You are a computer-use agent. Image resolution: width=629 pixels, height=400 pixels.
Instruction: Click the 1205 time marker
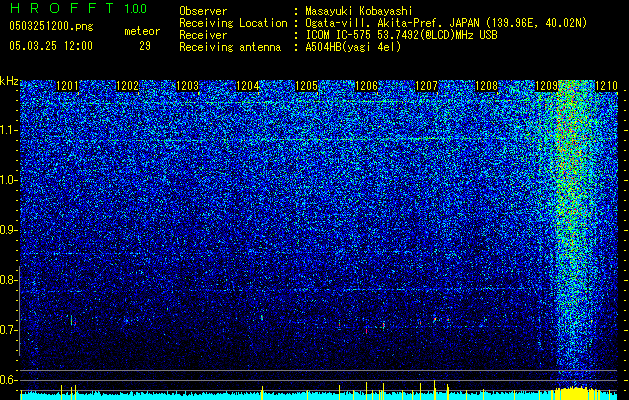[x=307, y=86]
